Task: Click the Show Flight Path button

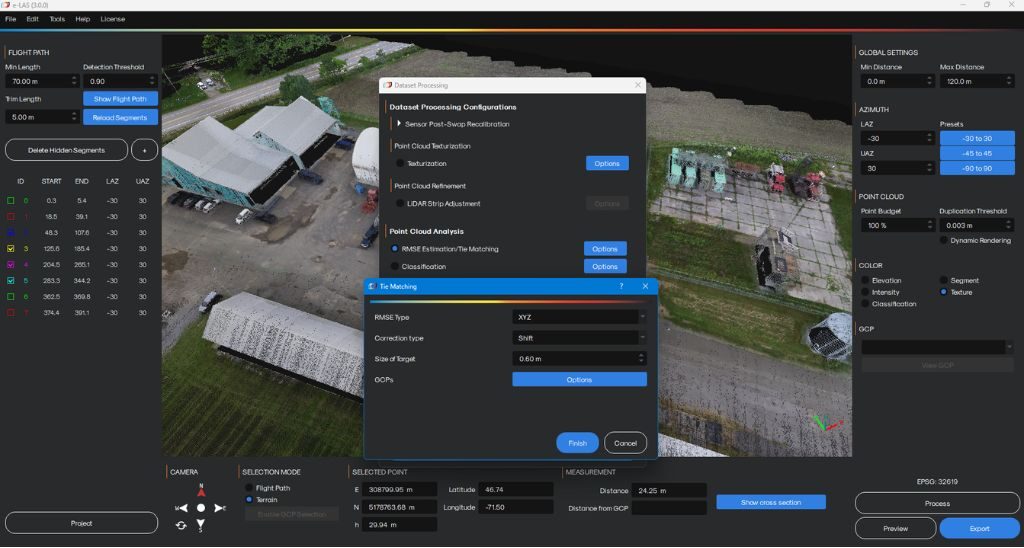Action: tap(120, 99)
